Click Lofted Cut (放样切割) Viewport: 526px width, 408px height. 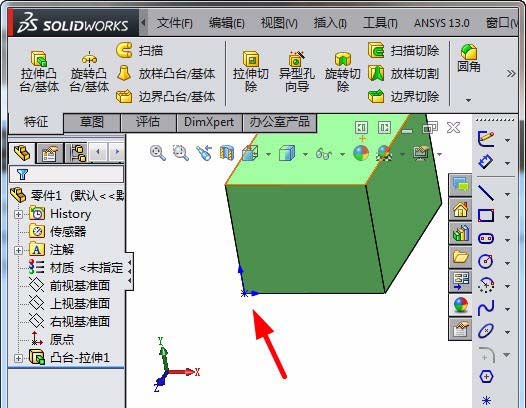(404, 73)
